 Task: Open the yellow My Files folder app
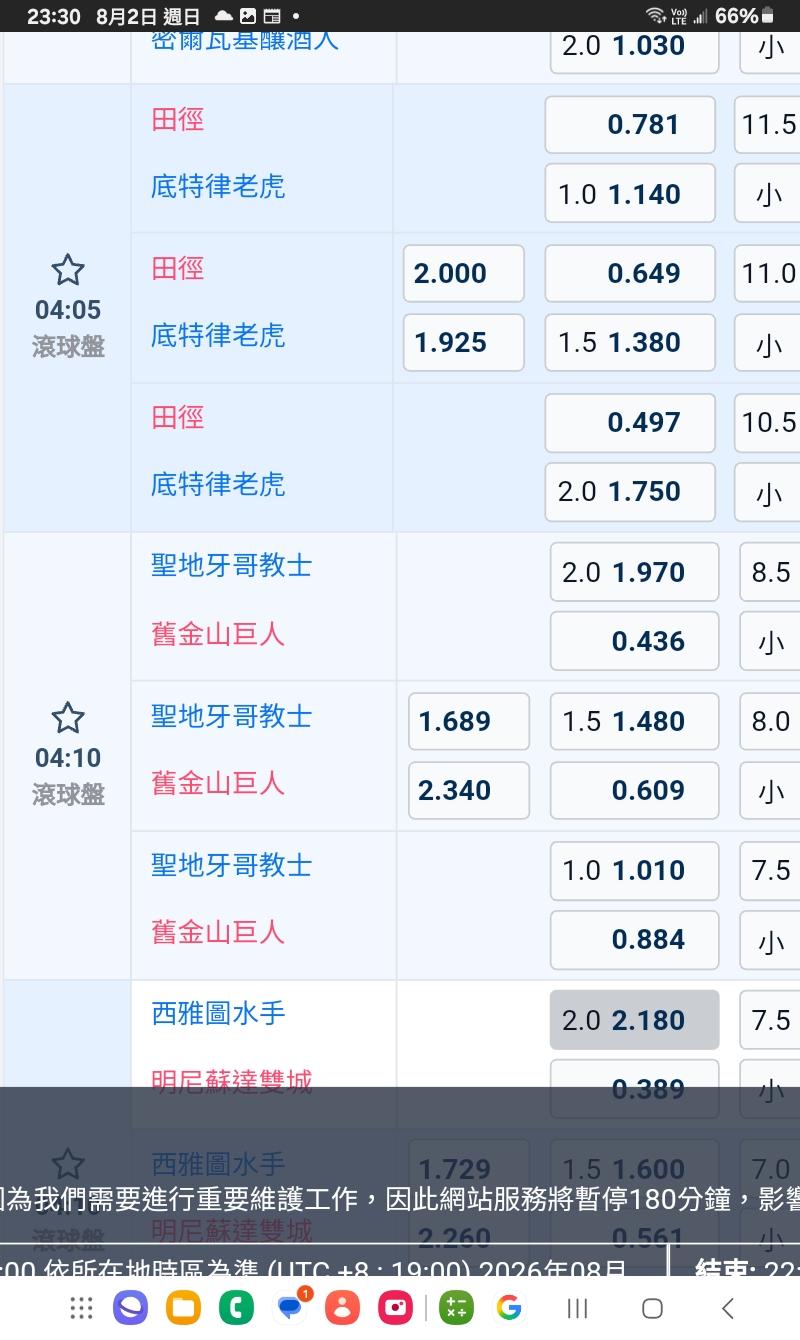click(183, 1307)
